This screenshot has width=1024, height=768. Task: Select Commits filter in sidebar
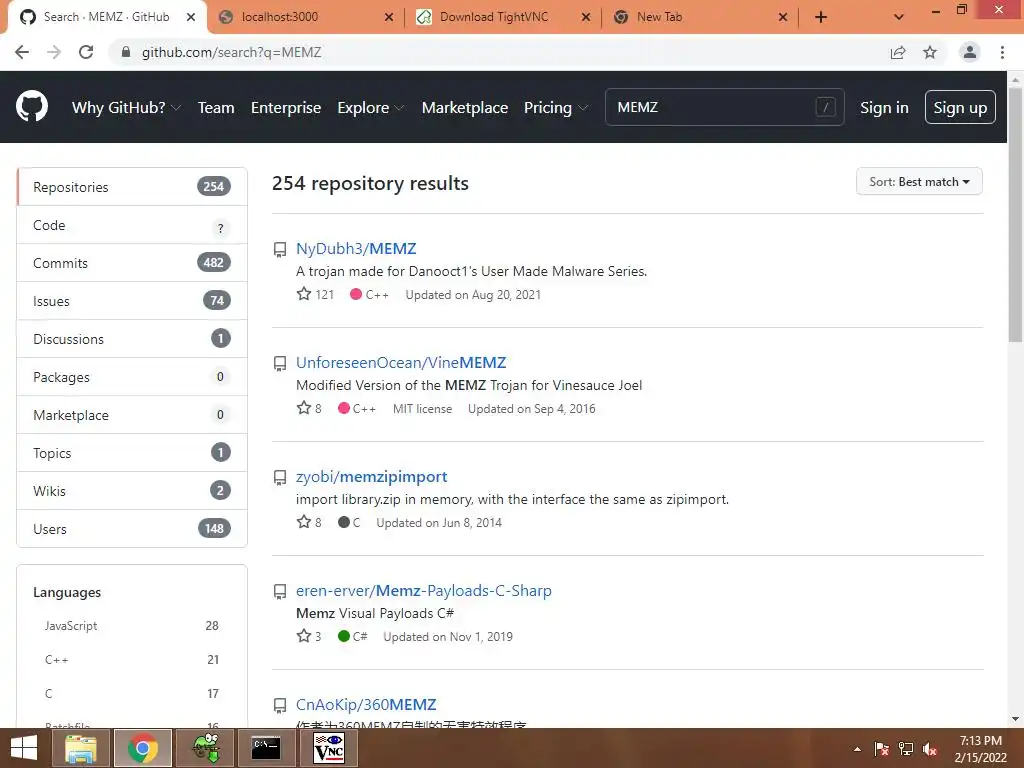(132, 263)
